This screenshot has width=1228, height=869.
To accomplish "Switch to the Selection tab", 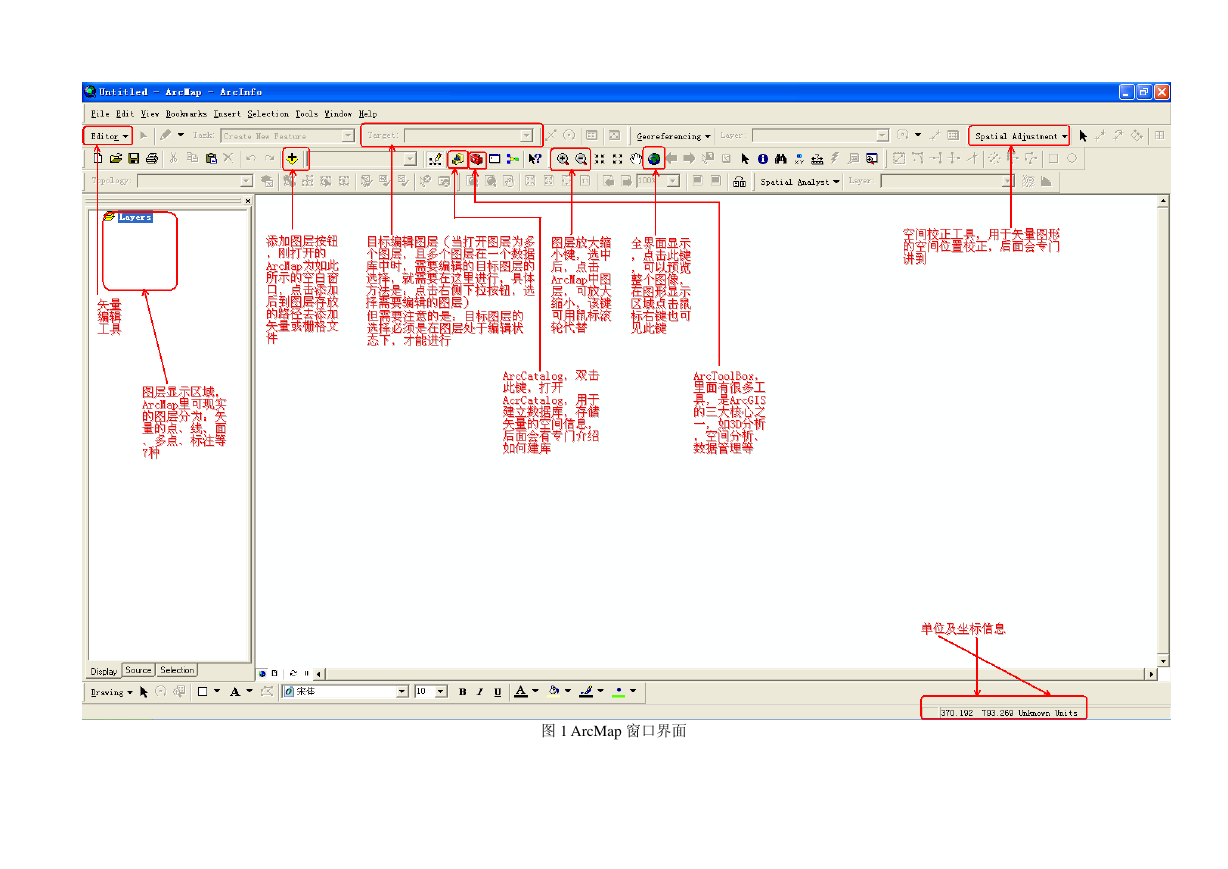I will 177,671.
